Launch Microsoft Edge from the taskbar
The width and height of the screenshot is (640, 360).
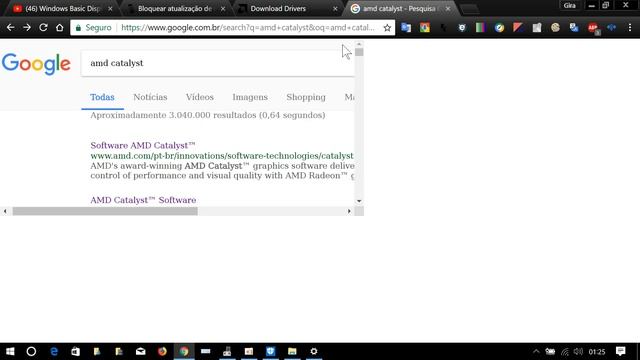[54, 351]
